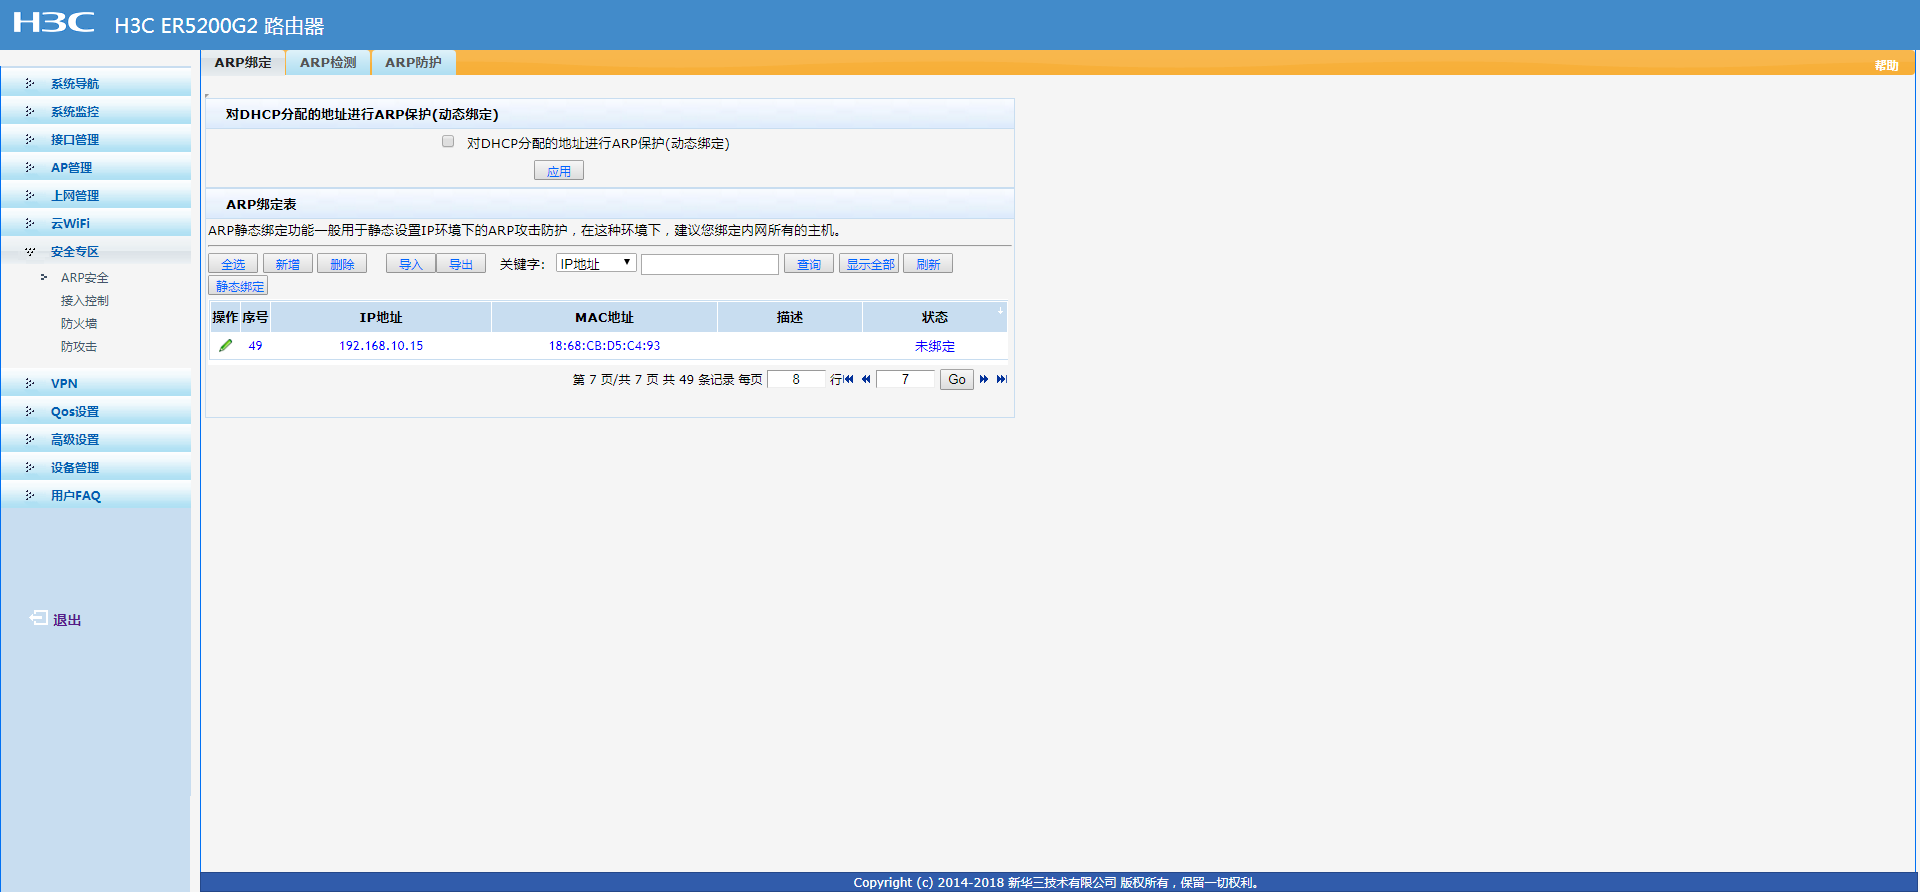Focus the rows-per-page input showing 8
The height and width of the screenshot is (892, 1920).
tap(796, 379)
